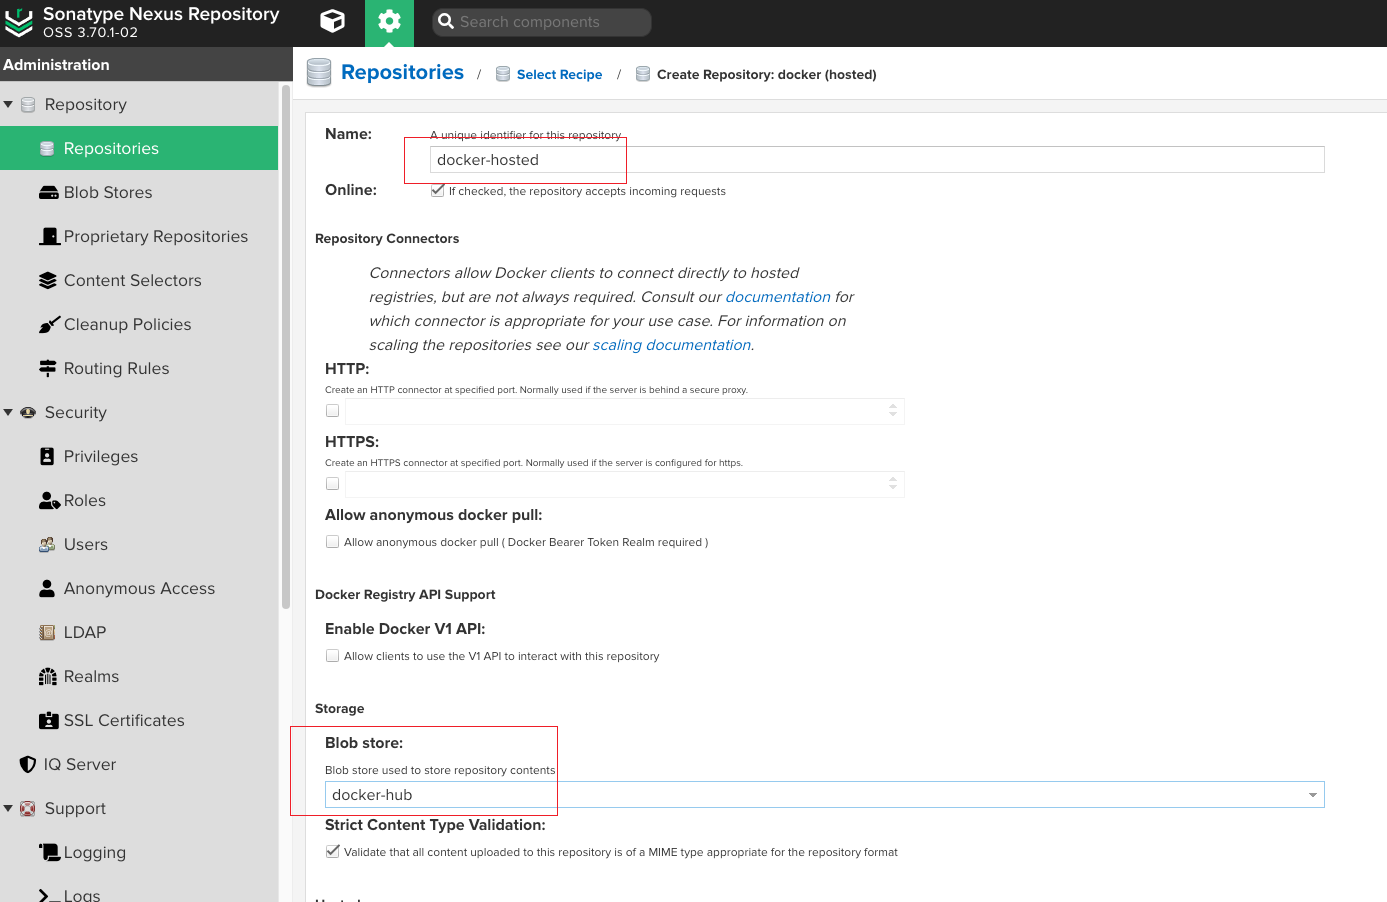This screenshot has height=902, width=1387.
Task: Open Blob Stores in the sidebar
Action: click(139, 192)
